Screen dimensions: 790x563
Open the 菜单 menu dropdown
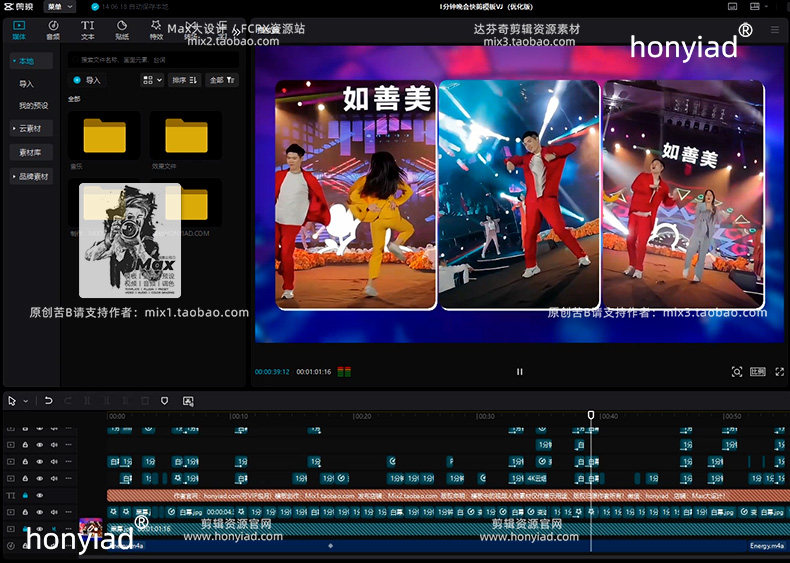coord(60,7)
